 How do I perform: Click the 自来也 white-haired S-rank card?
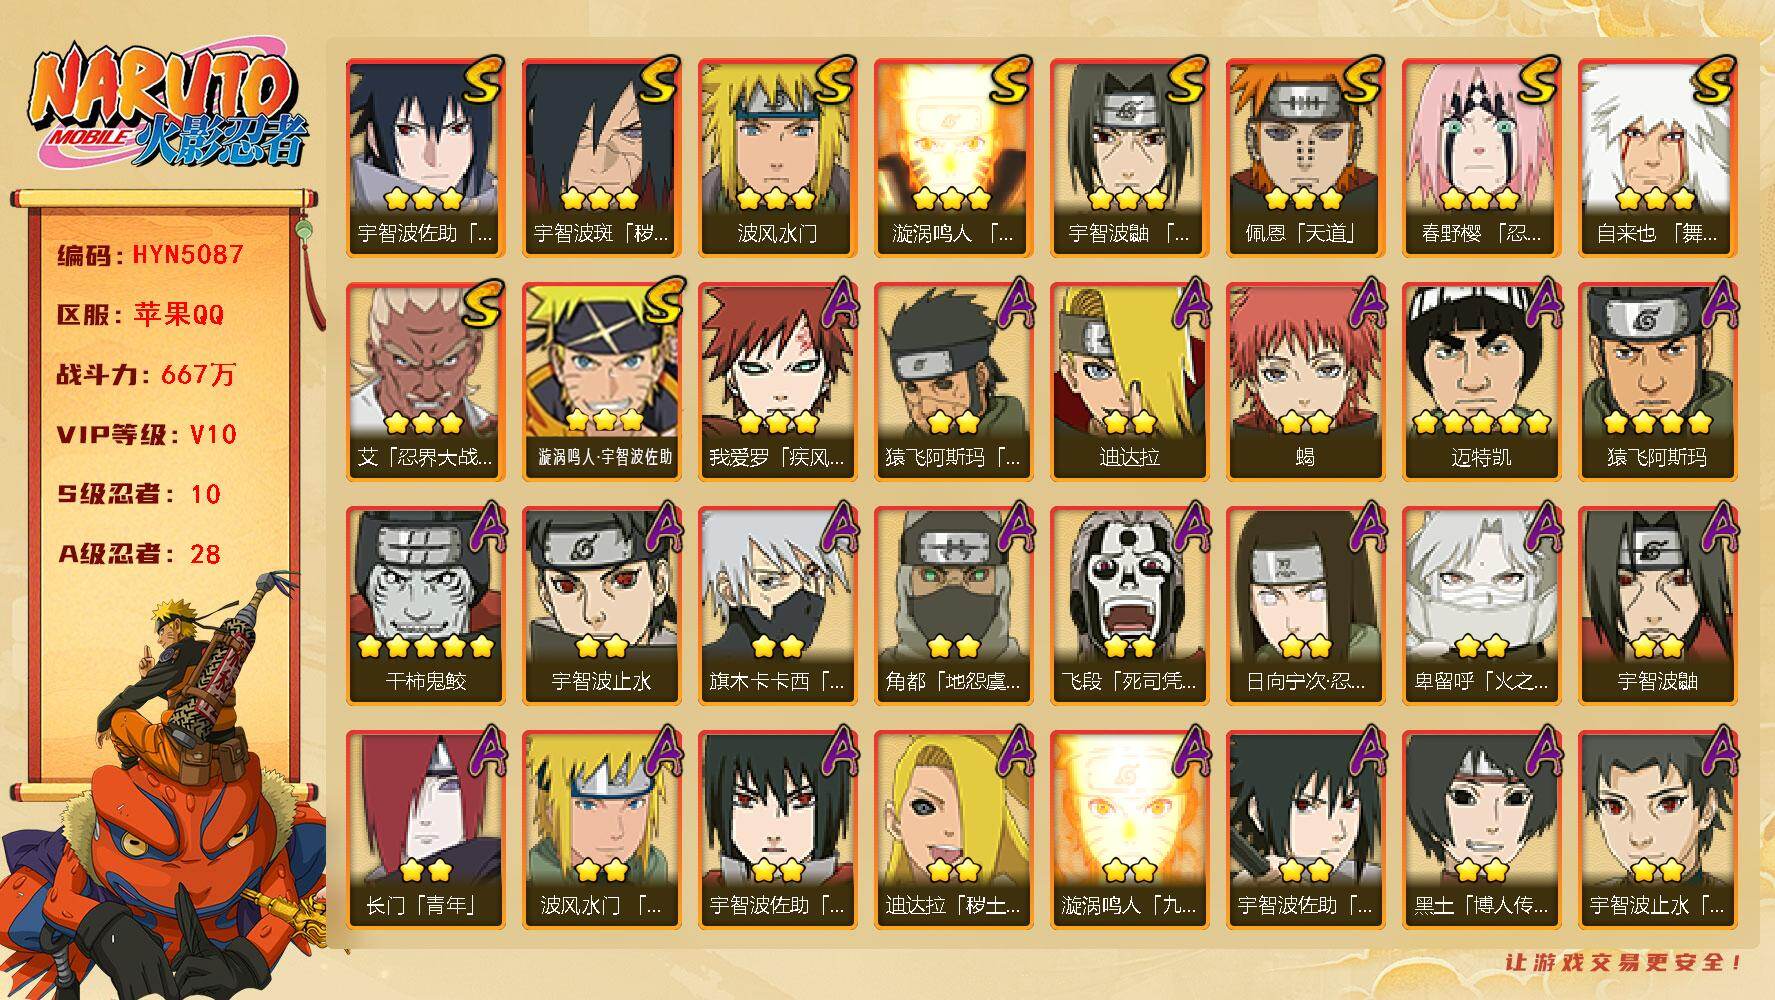pos(1657,158)
